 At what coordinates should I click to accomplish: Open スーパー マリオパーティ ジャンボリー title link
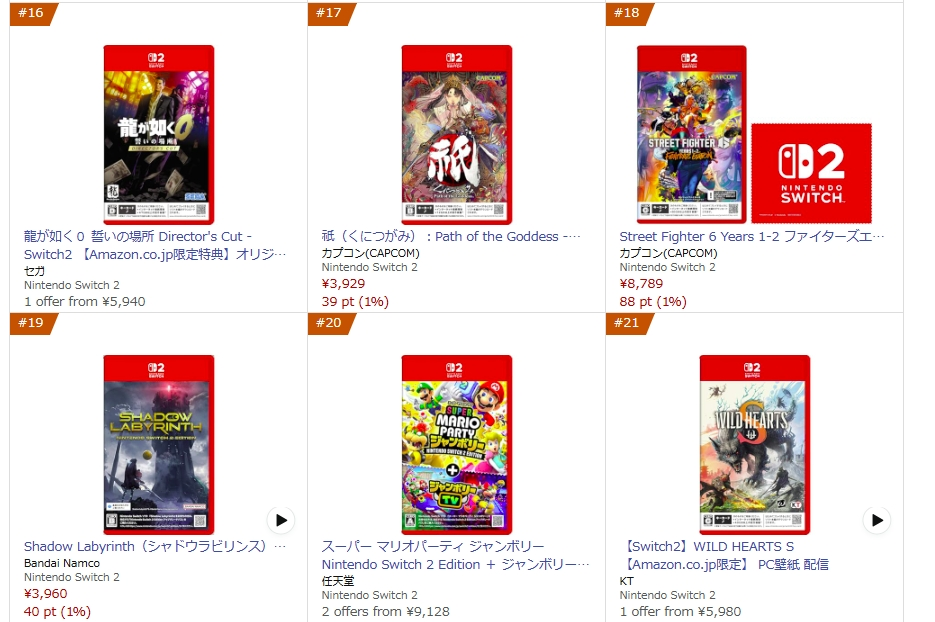[455, 555]
